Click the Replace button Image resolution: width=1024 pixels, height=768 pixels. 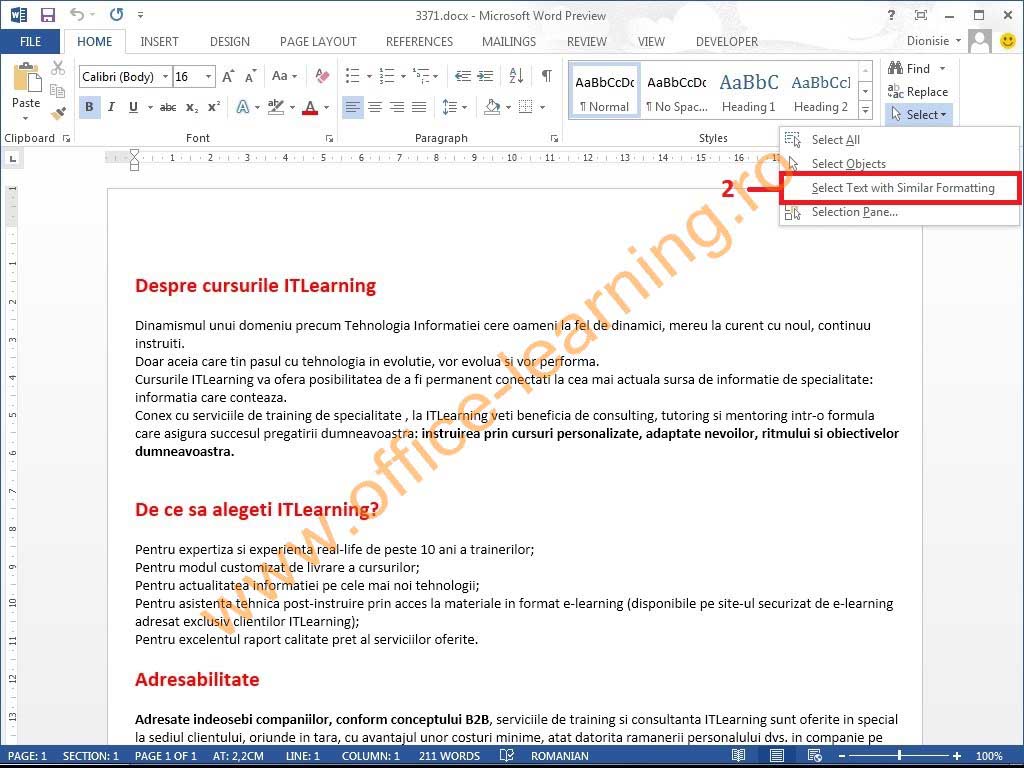click(918, 91)
